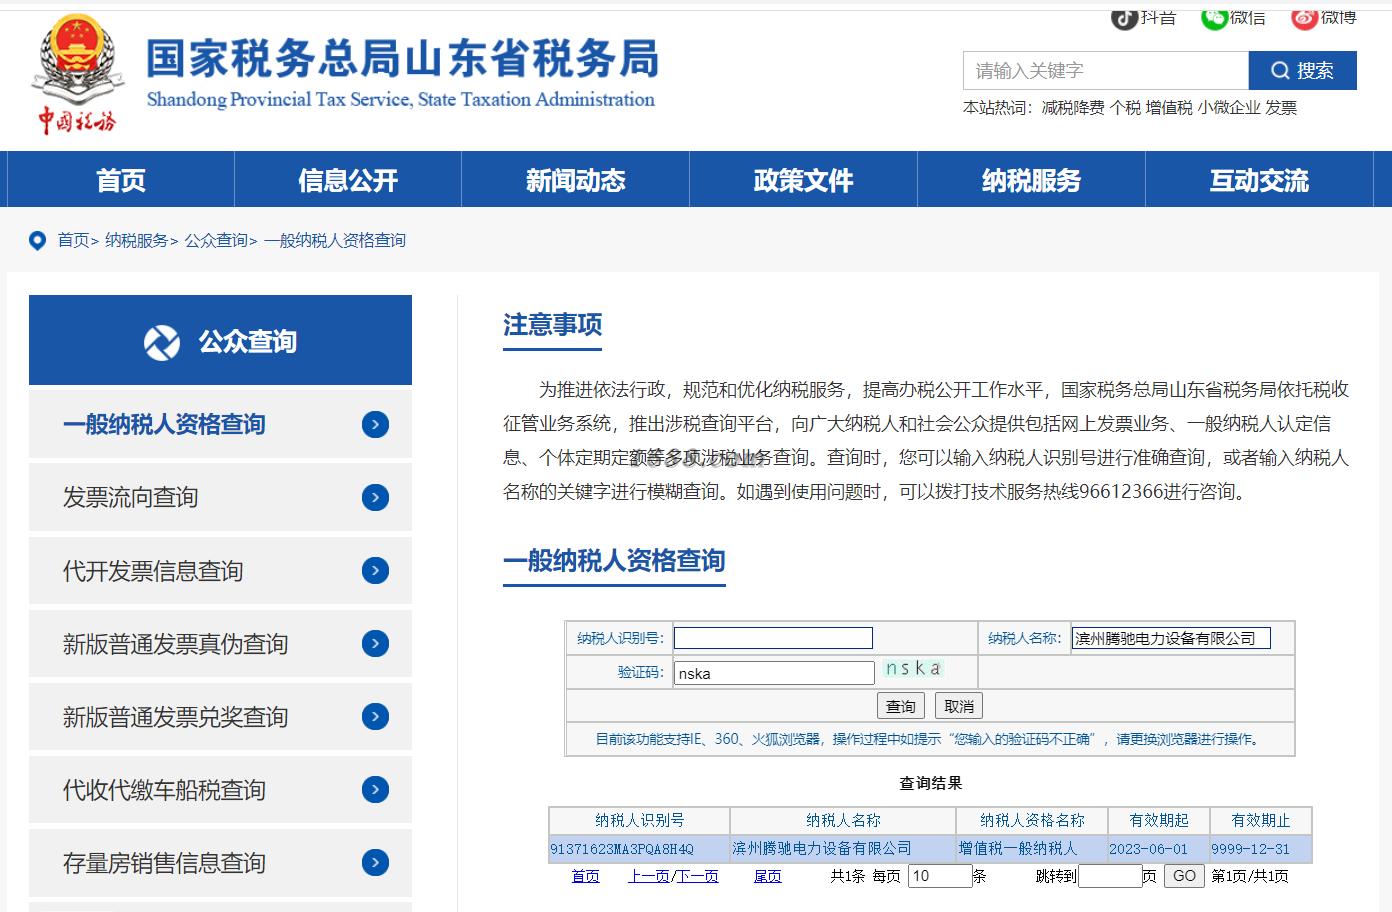Screen dimensions: 1392x912
Task: Click the 纳税服务 breadcrumb link
Action: pyautogui.click(x=136, y=240)
